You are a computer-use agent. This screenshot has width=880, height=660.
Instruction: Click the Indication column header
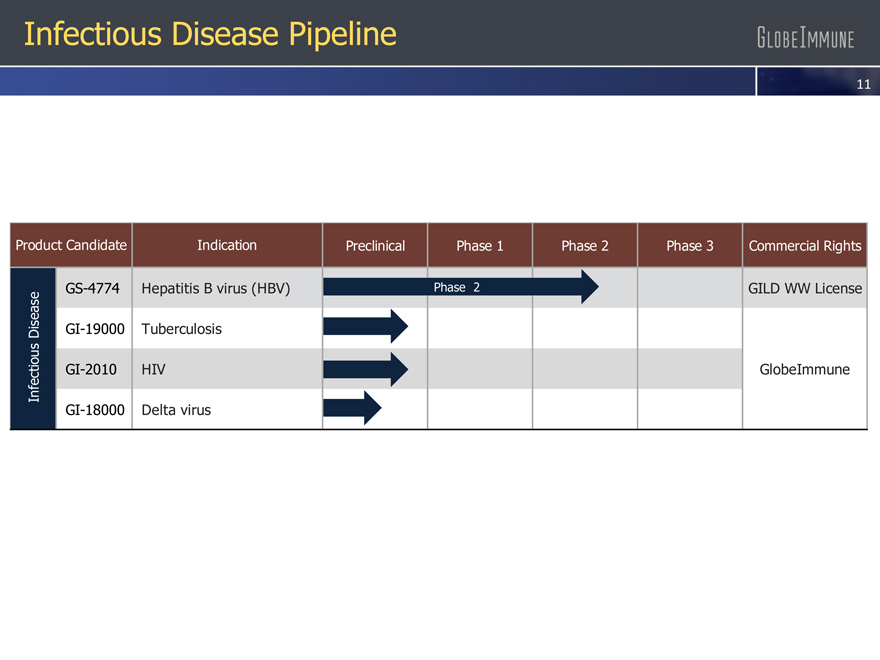(227, 245)
